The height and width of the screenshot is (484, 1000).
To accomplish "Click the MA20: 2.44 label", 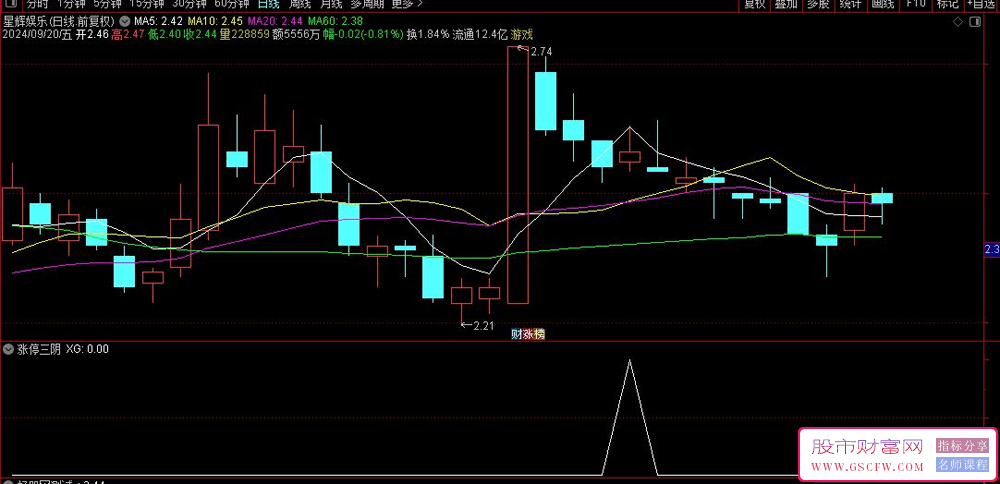I will coord(274,20).
